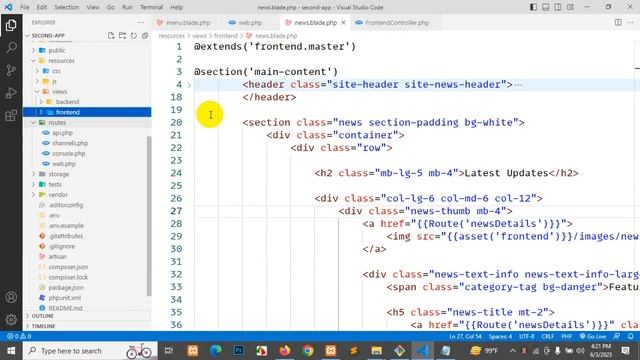Collapse all folders in explorer

coord(145,36)
